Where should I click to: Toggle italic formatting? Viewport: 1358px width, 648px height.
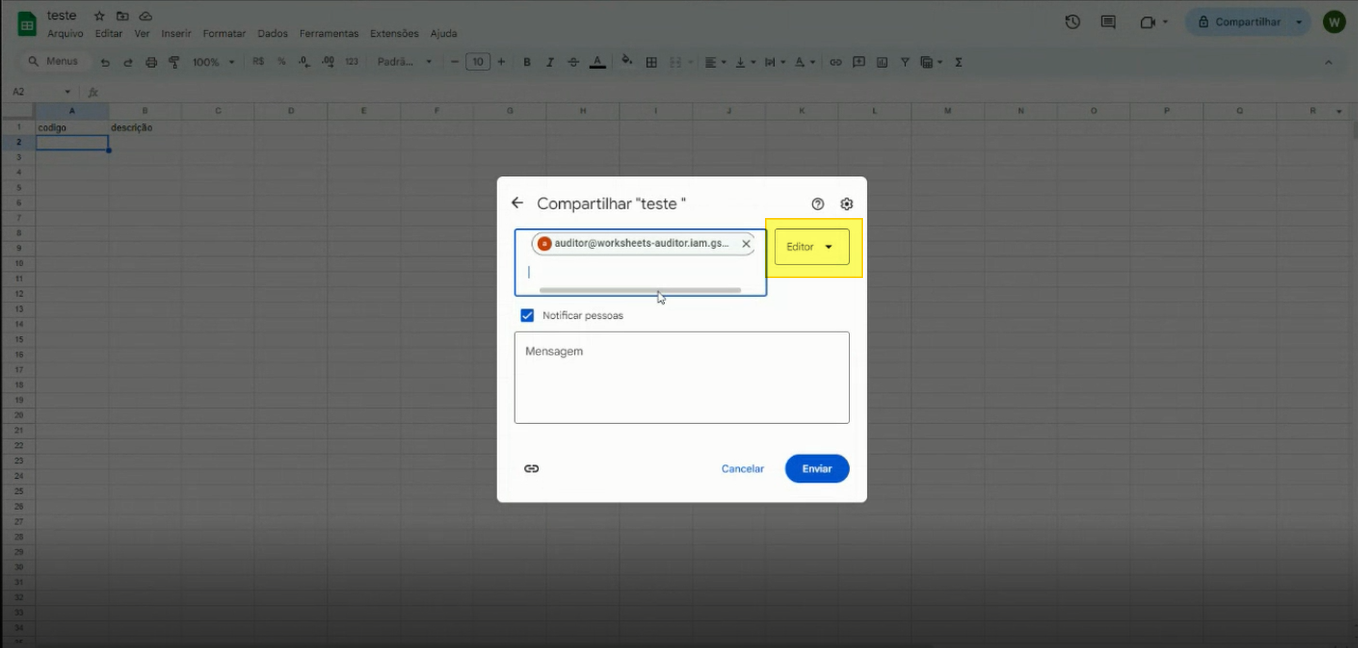point(550,62)
